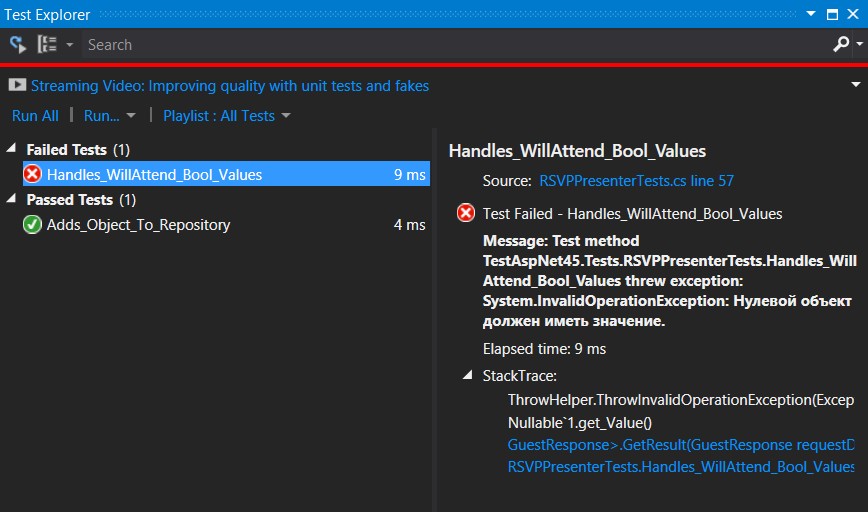Open Playlist : All Tests dropdown

point(226,116)
